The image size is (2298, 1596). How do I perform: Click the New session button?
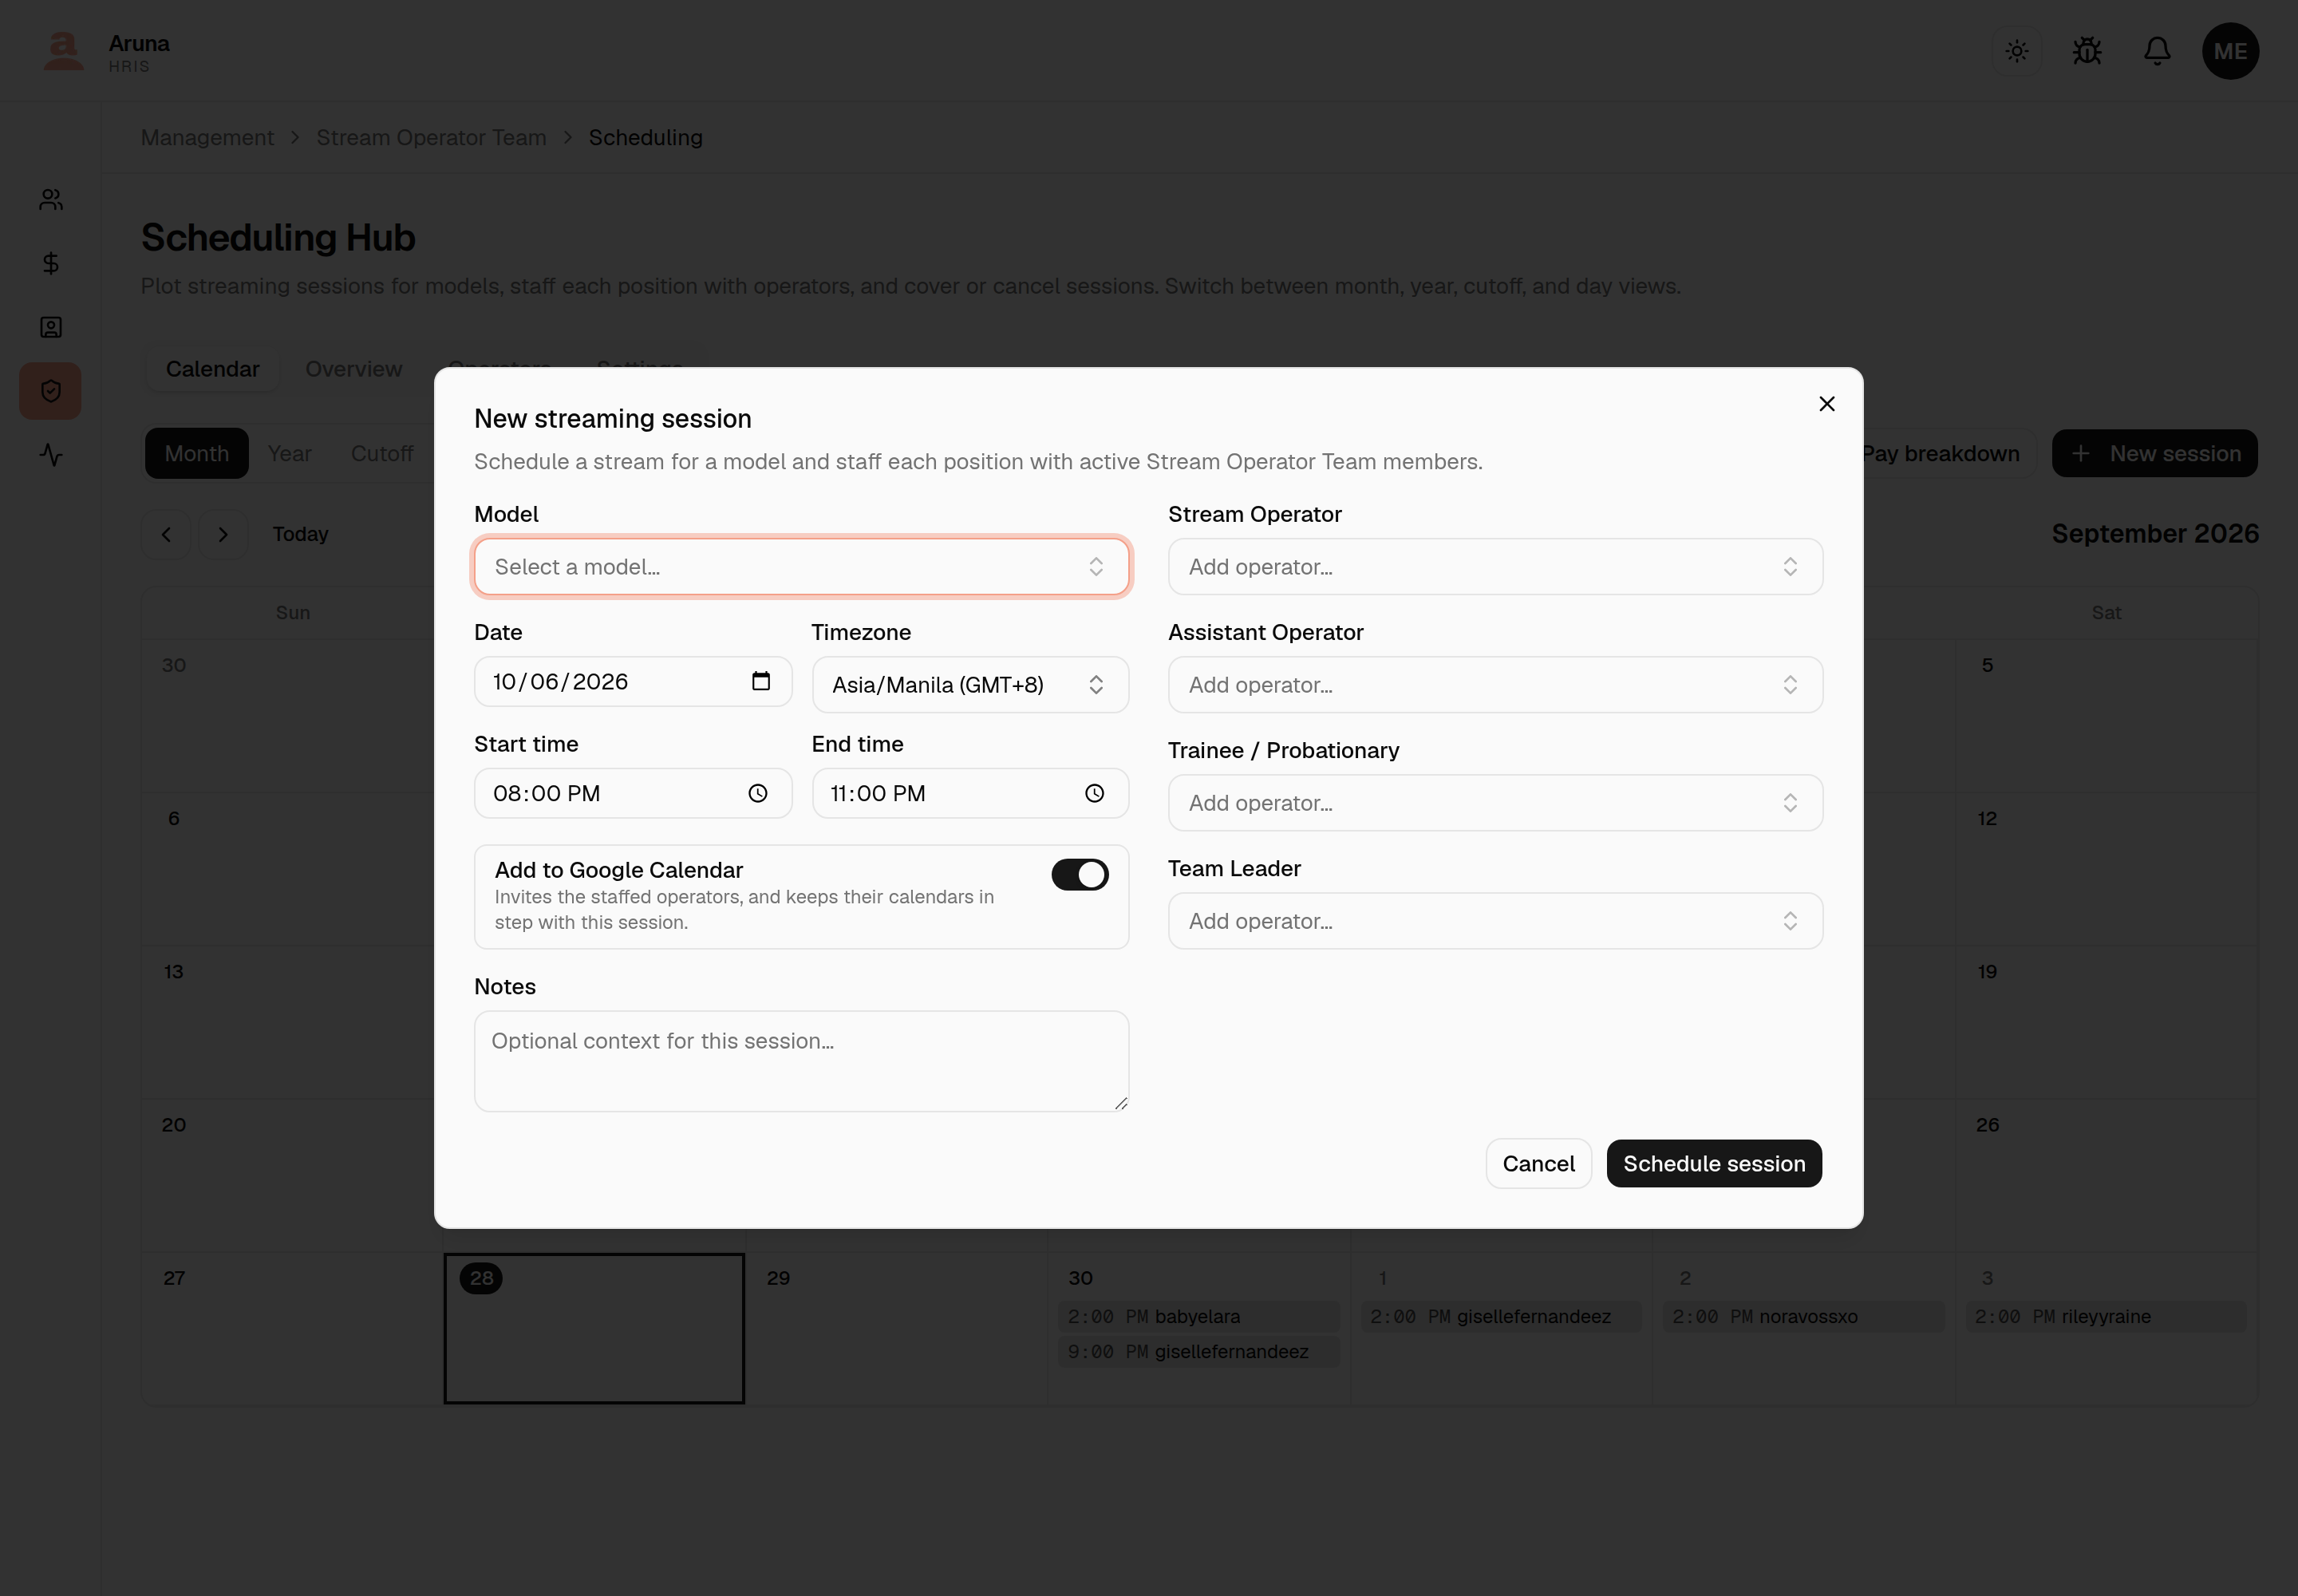click(2154, 454)
